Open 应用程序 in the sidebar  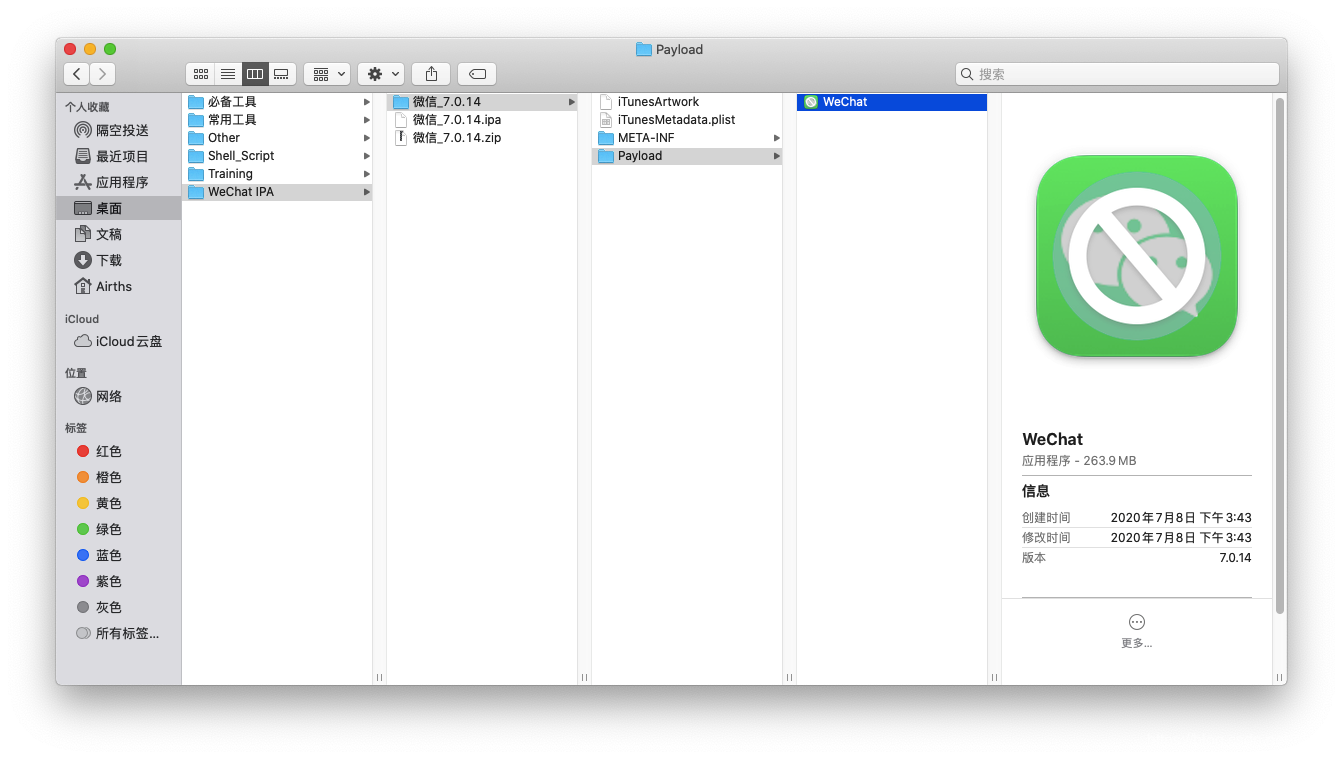[x=118, y=182]
